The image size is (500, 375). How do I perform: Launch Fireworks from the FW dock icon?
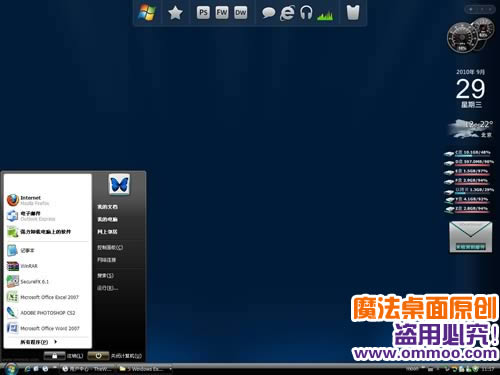coord(222,13)
